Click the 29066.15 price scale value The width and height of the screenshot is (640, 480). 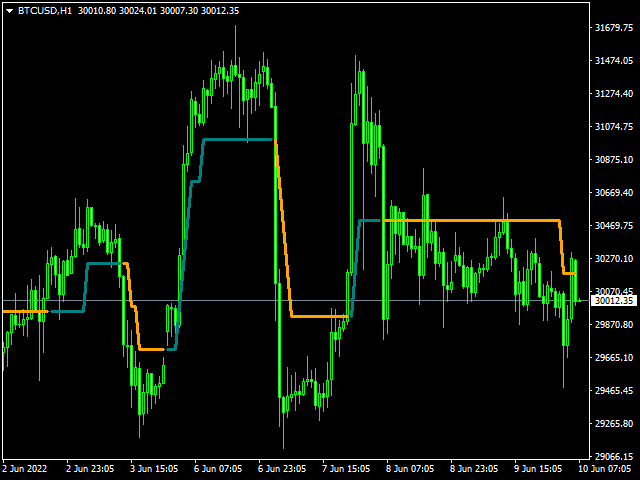pos(614,456)
